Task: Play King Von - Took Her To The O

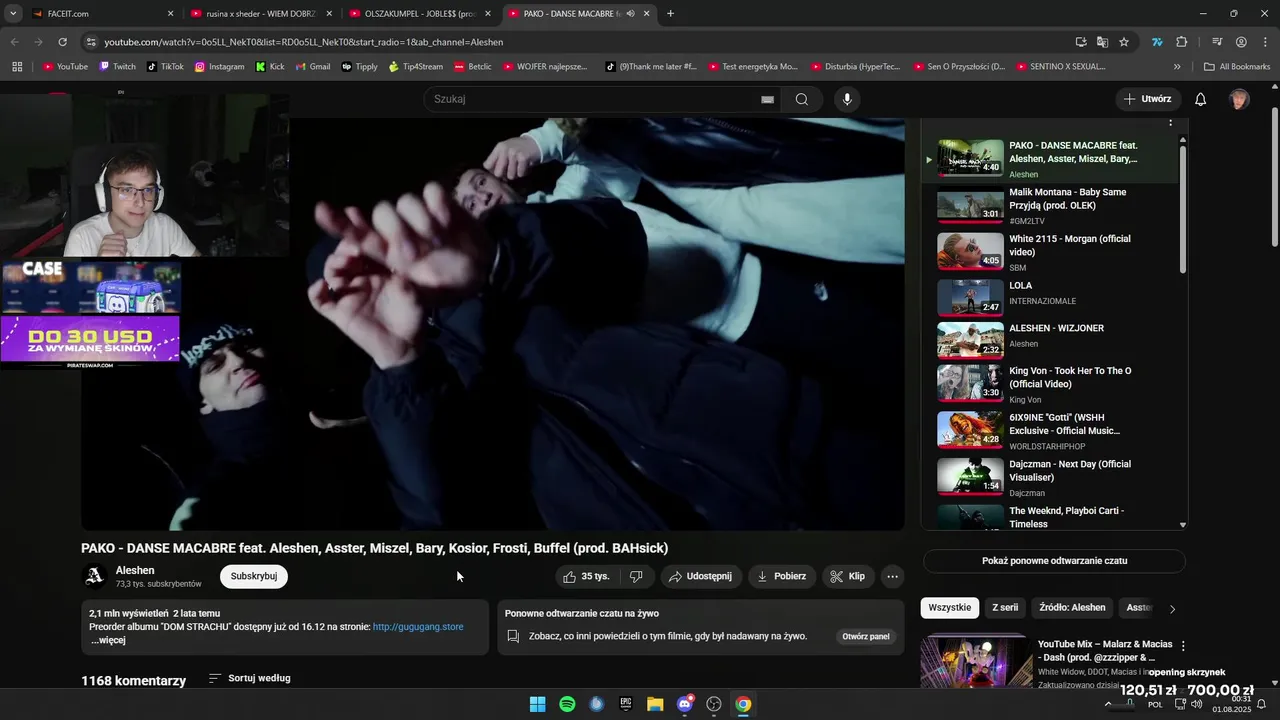Action: pos(1056,384)
